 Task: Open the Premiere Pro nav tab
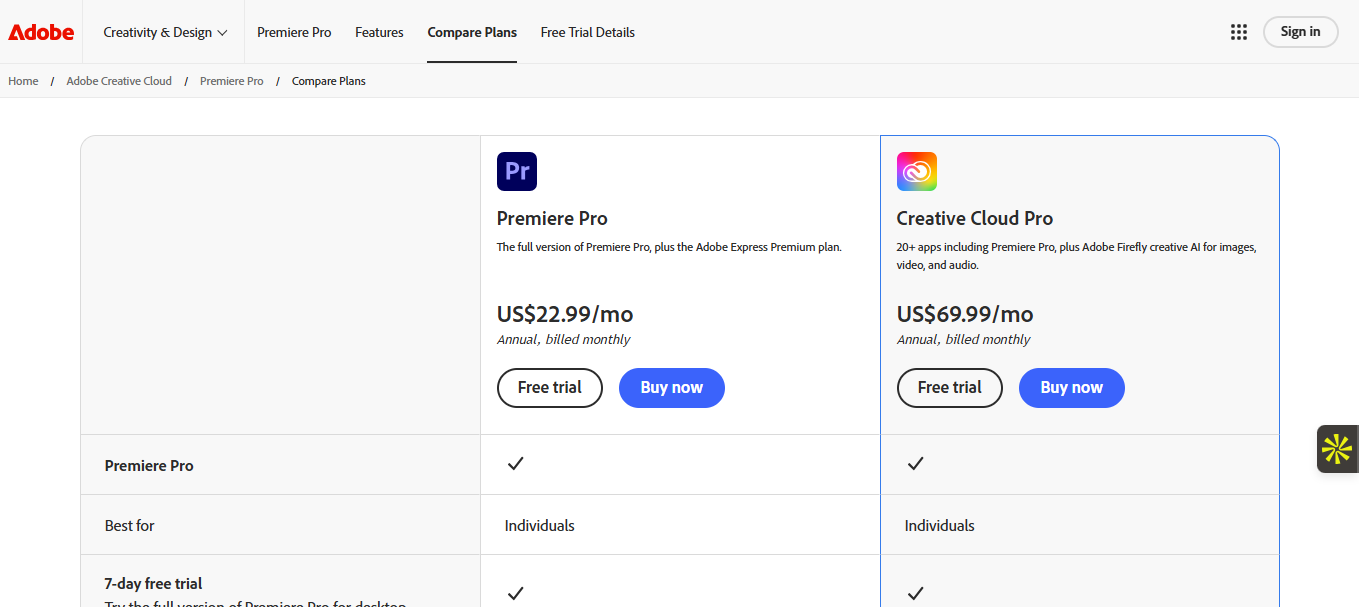294,32
